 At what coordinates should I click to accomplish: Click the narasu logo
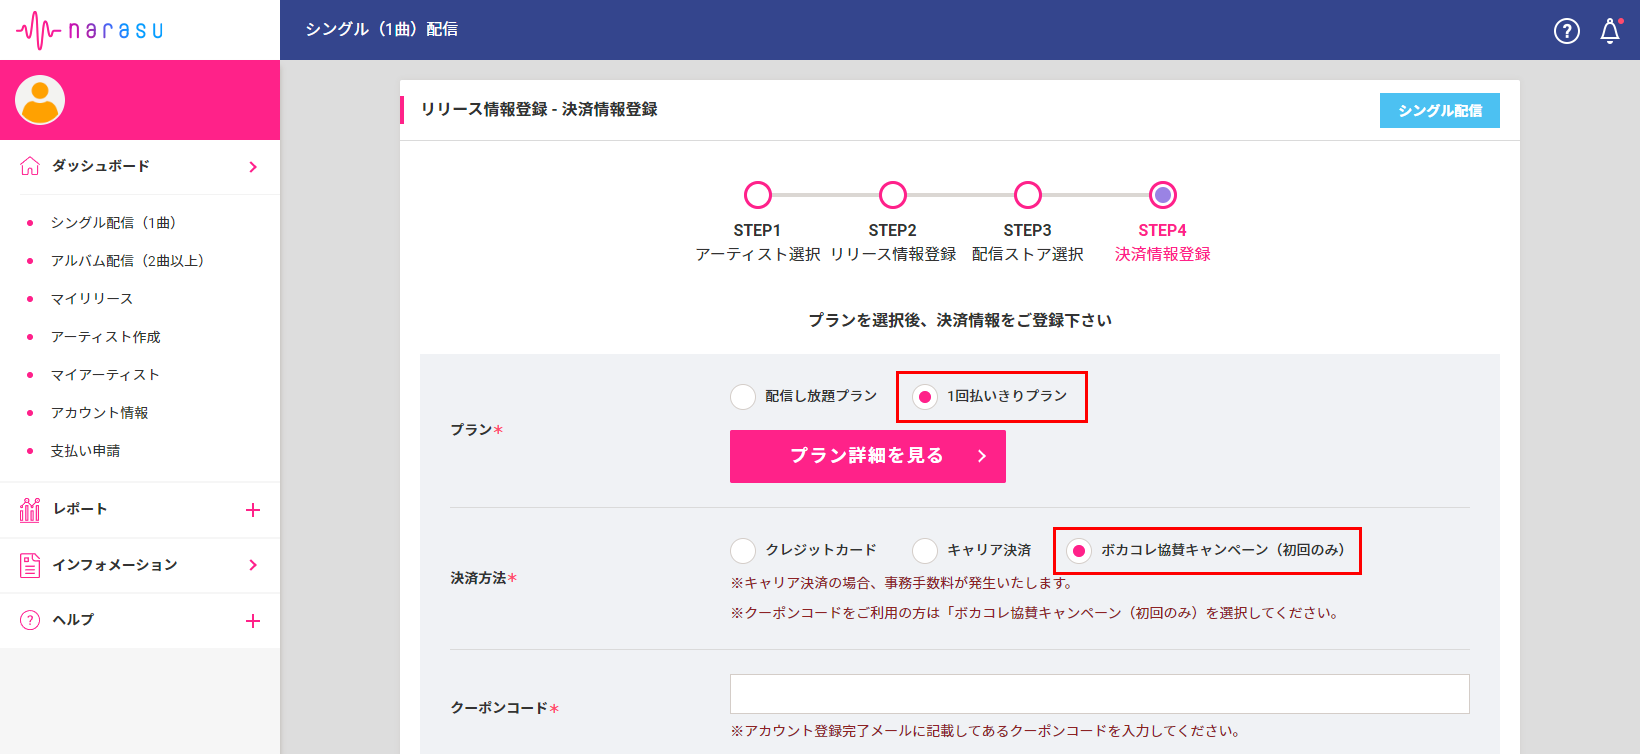[90, 30]
